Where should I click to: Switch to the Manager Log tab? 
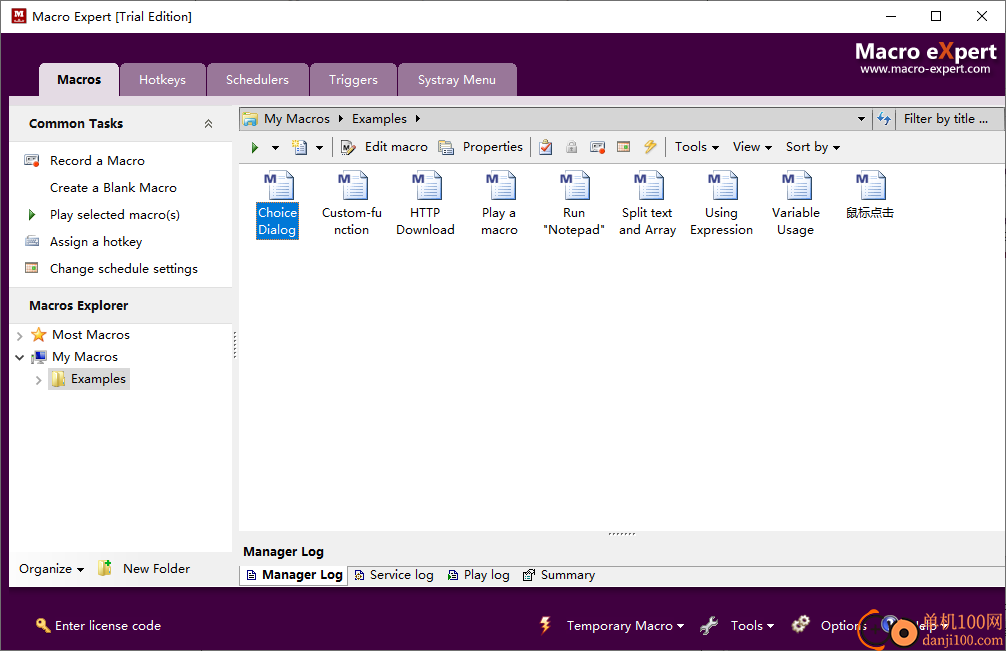[294, 575]
